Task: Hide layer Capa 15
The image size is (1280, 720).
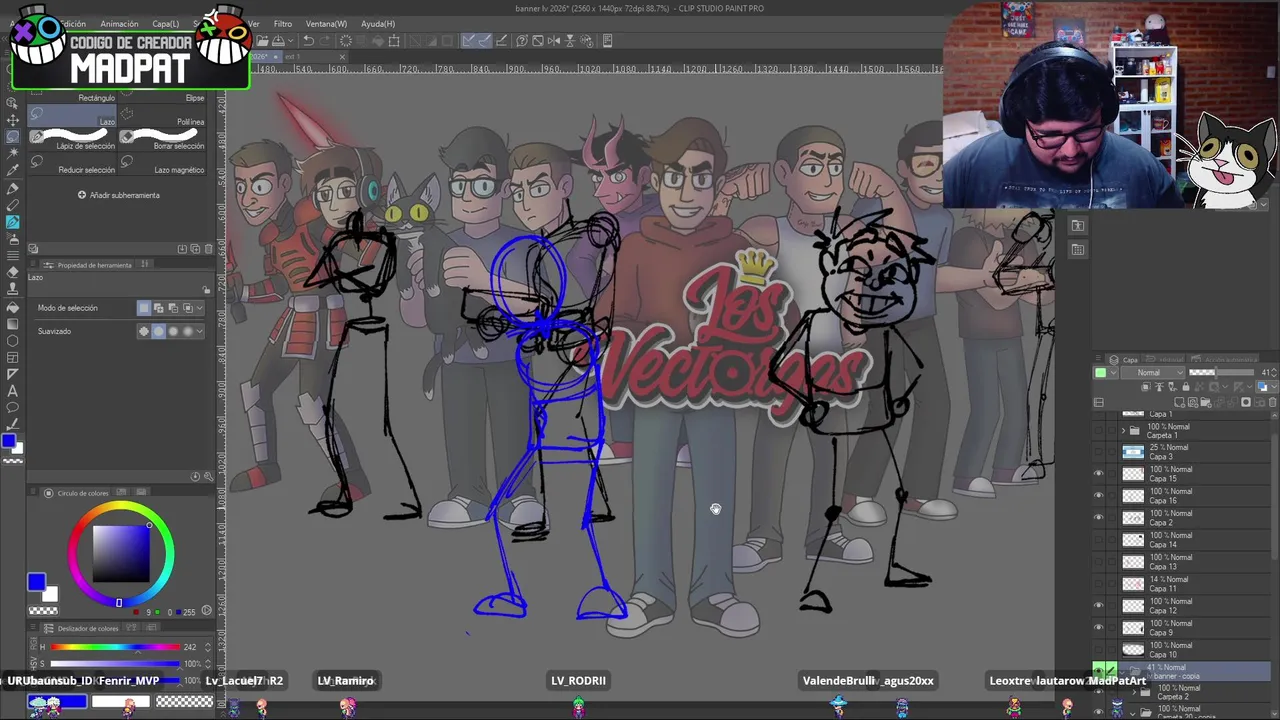Action: (x=1098, y=474)
